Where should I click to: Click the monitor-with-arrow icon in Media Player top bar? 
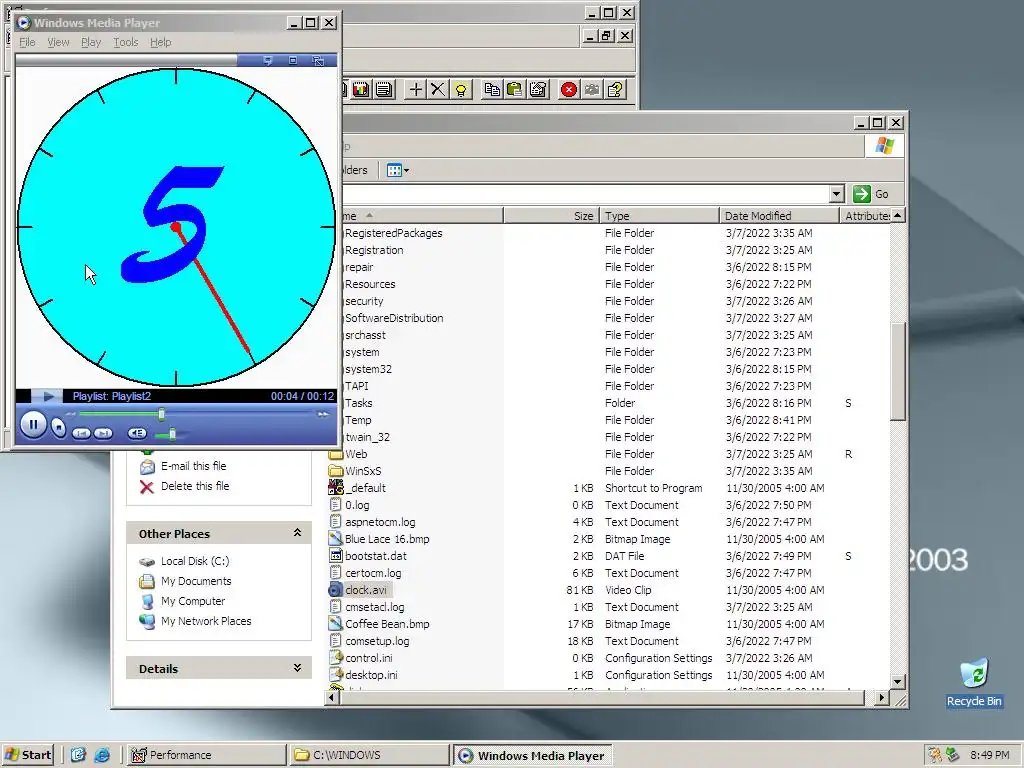(x=268, y=61)
